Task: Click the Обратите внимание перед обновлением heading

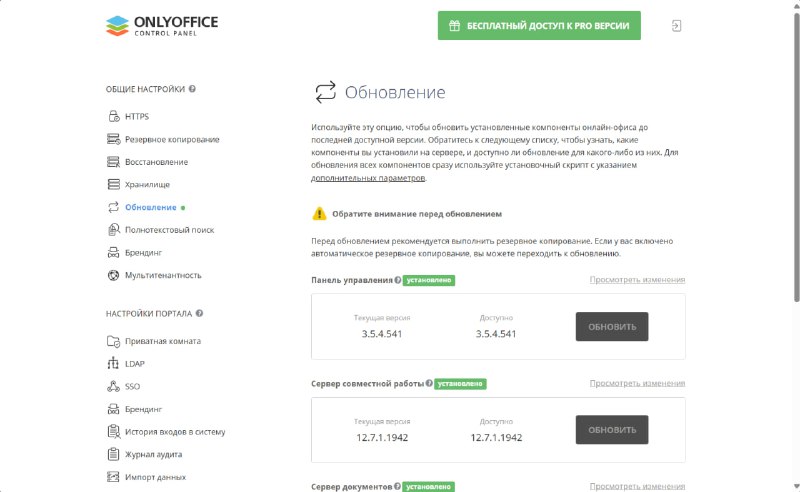Action: pos(417,214)
